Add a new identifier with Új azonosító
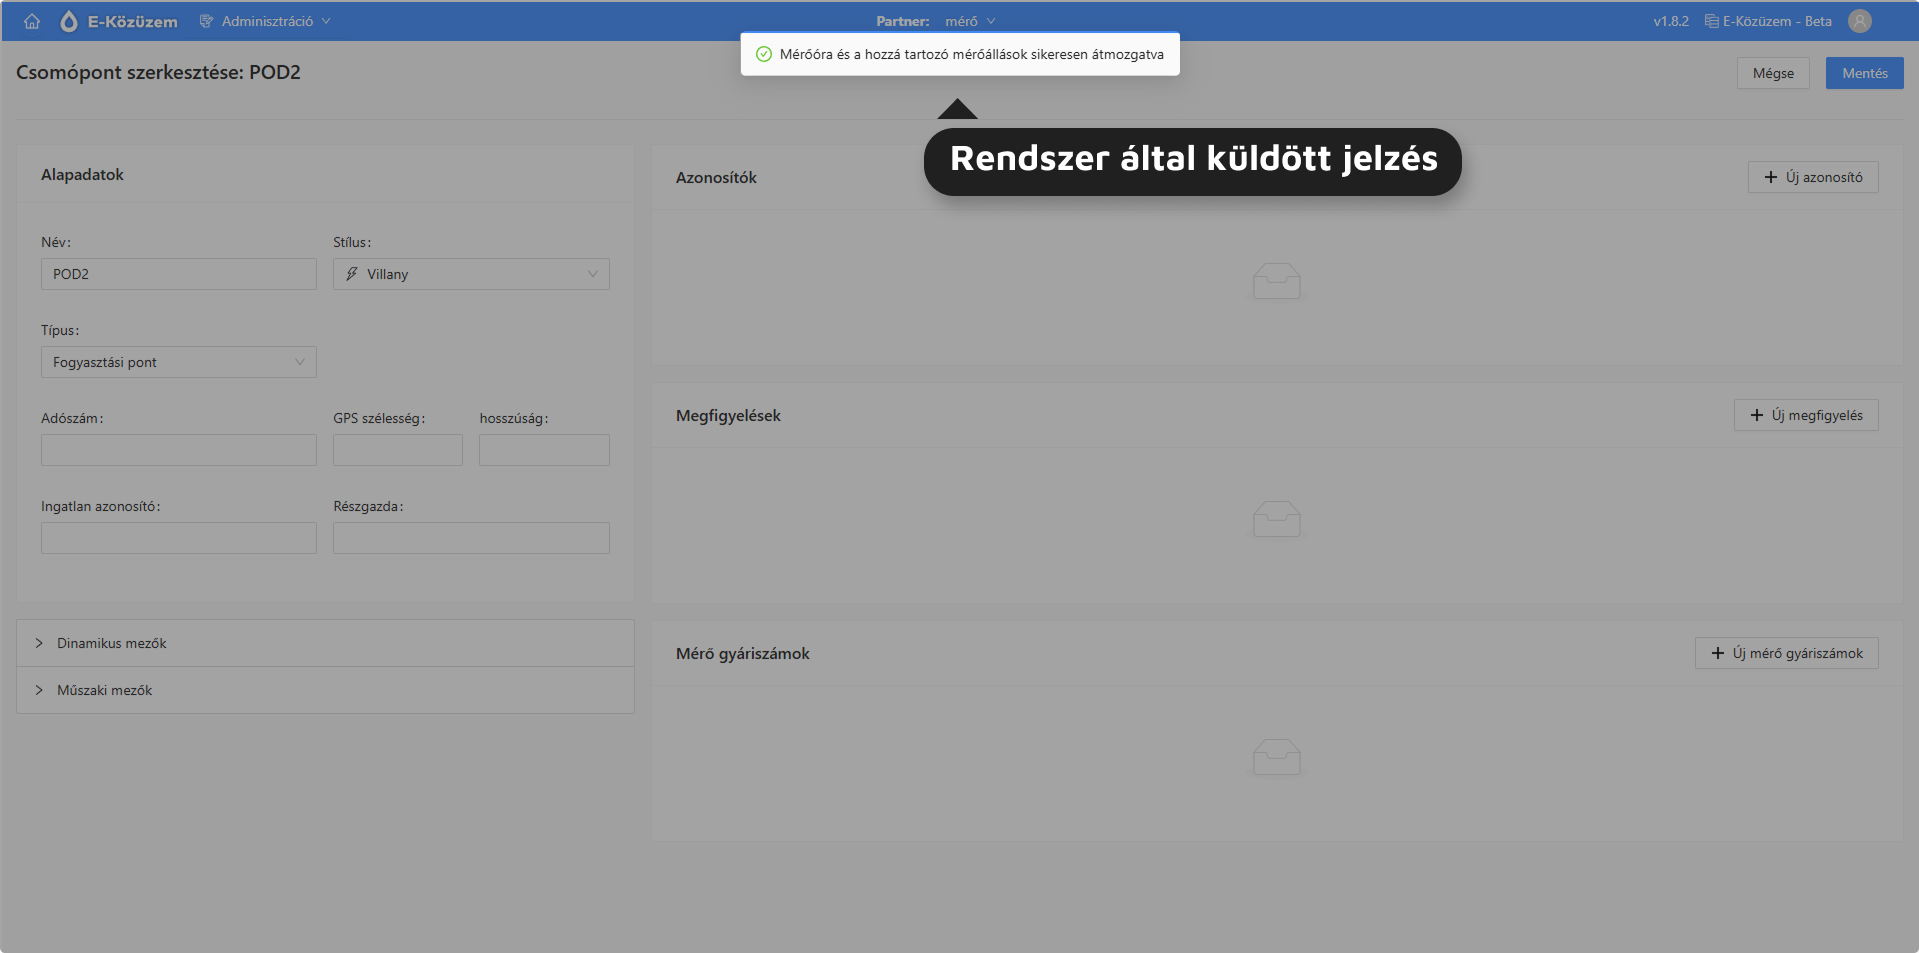Screen dimensions: 1919x953 1812,177
